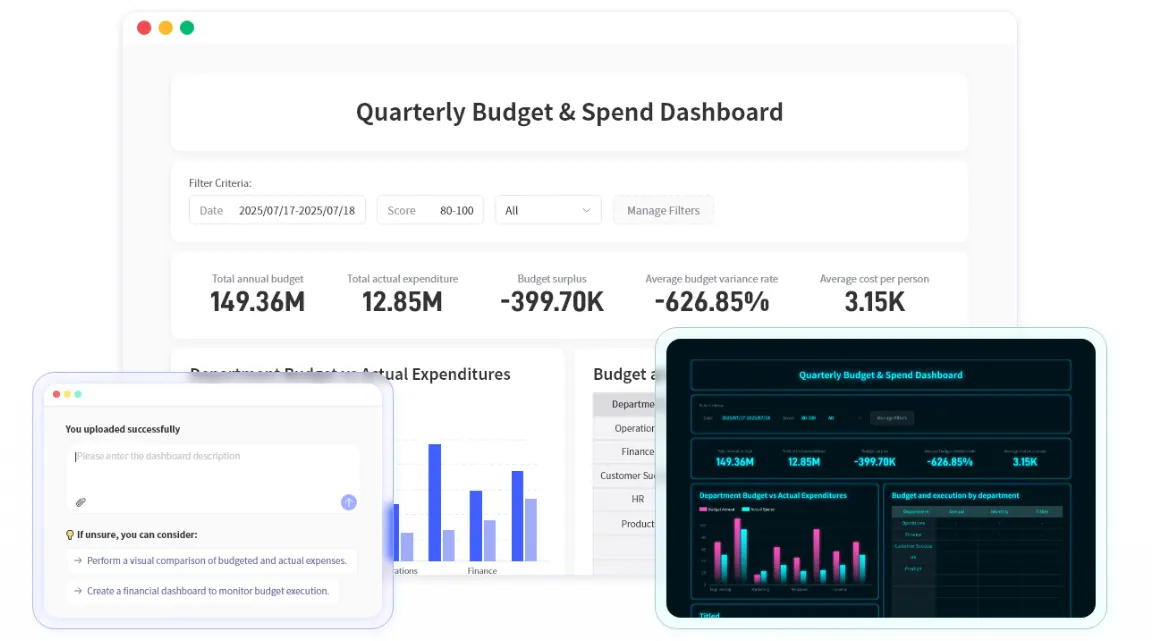Attach a file using the paperclip icon

point(81,502)
